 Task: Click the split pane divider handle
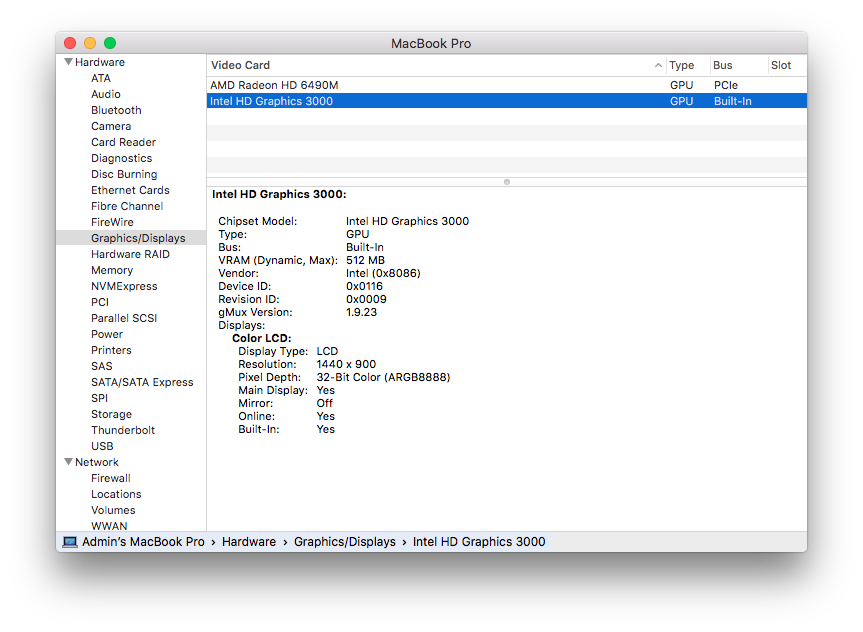507,182
